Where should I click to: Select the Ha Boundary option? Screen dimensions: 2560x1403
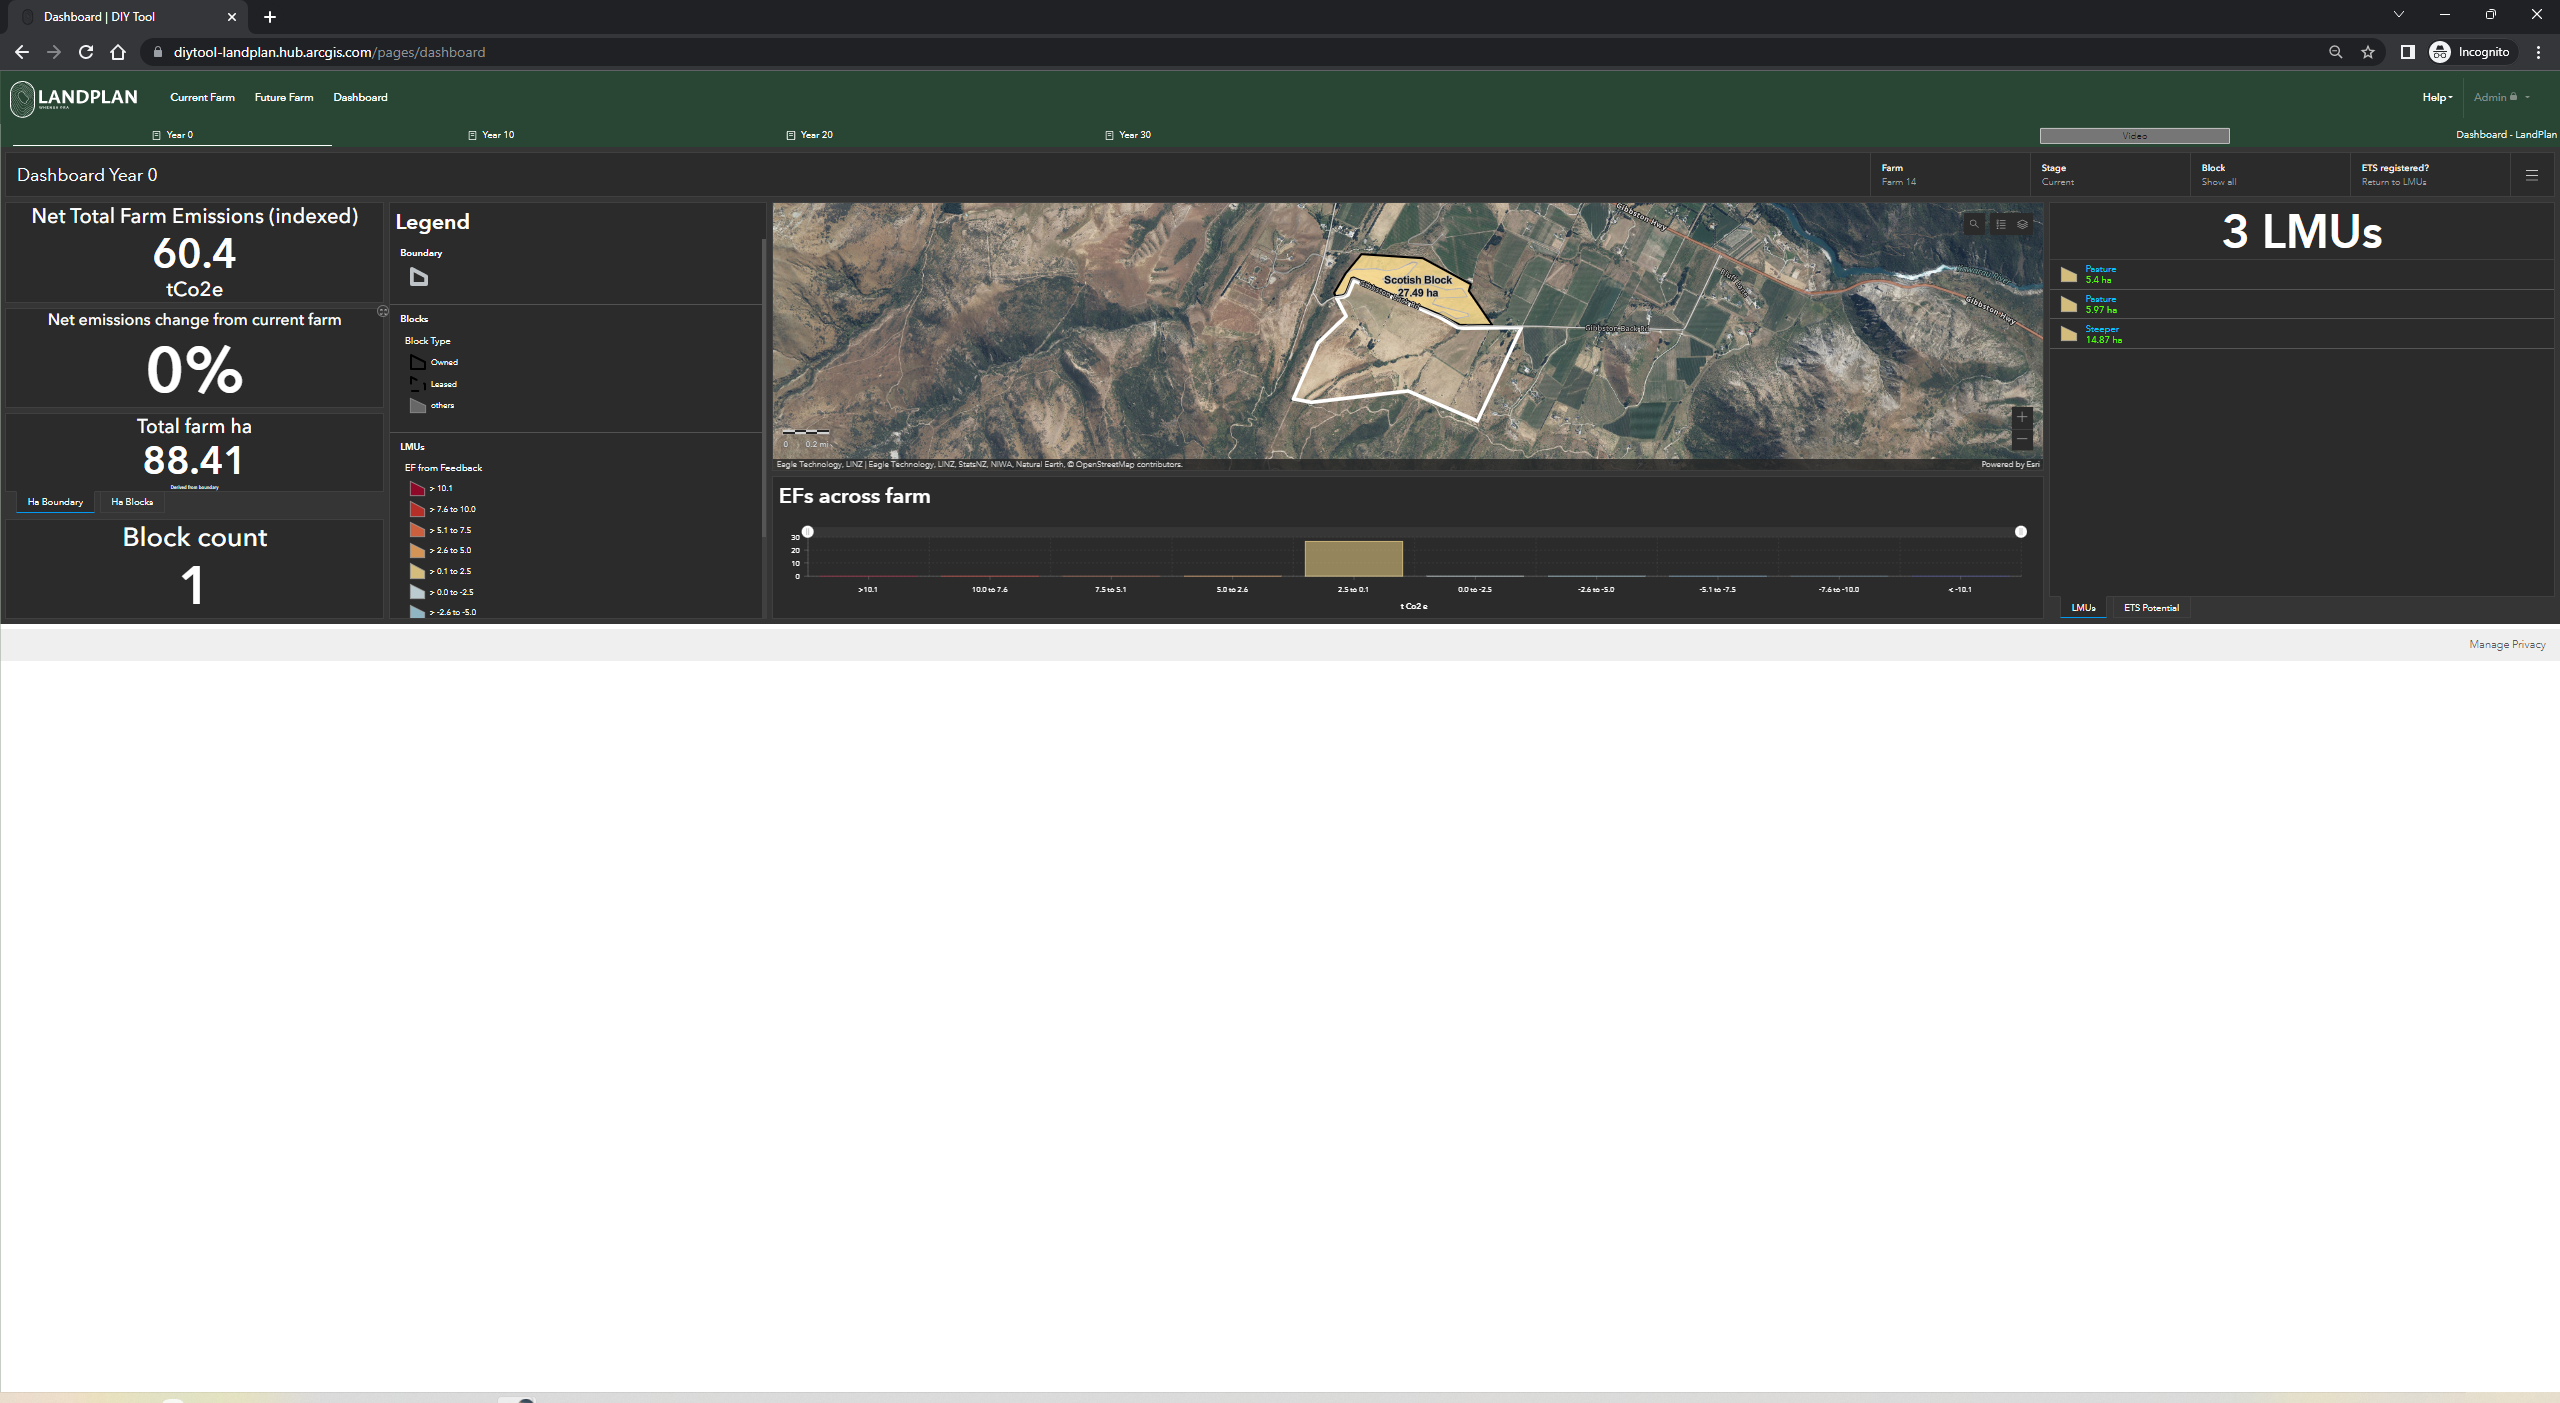coord(54,502)
